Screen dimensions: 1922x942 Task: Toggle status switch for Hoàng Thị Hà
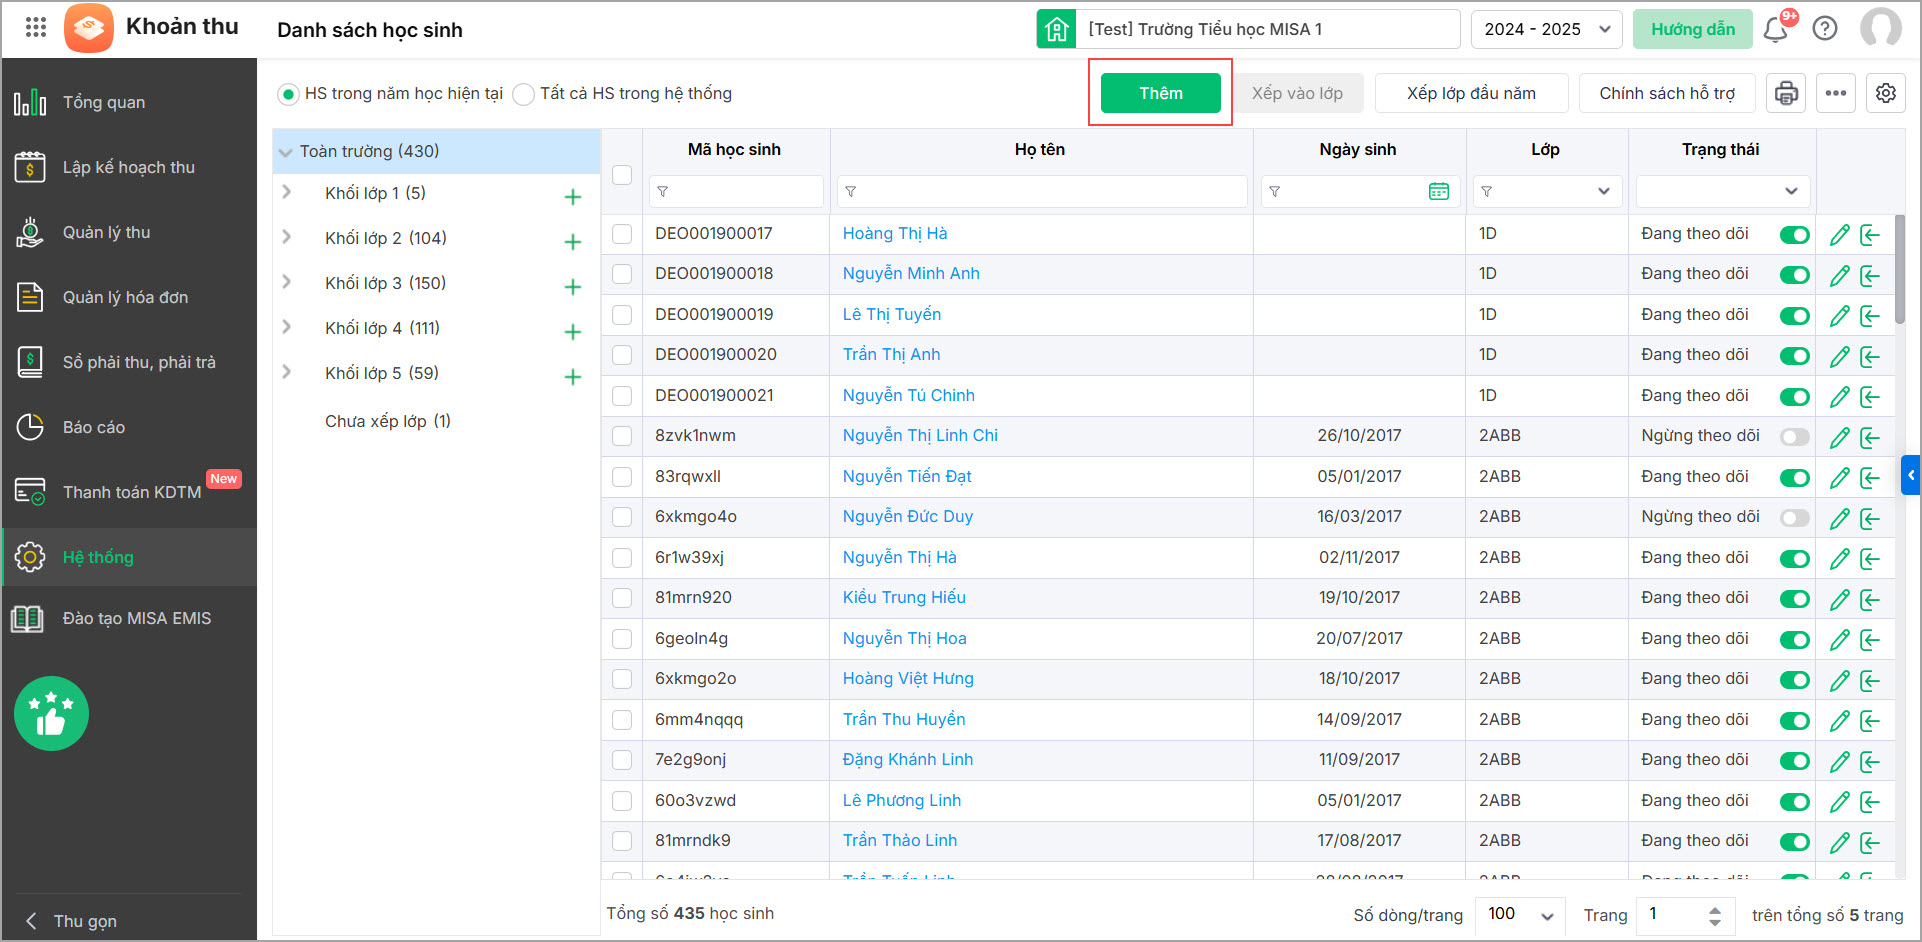point(1795,235)
